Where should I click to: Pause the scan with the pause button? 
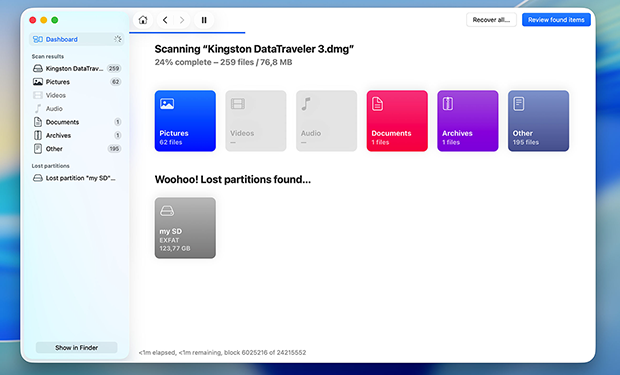204,20
